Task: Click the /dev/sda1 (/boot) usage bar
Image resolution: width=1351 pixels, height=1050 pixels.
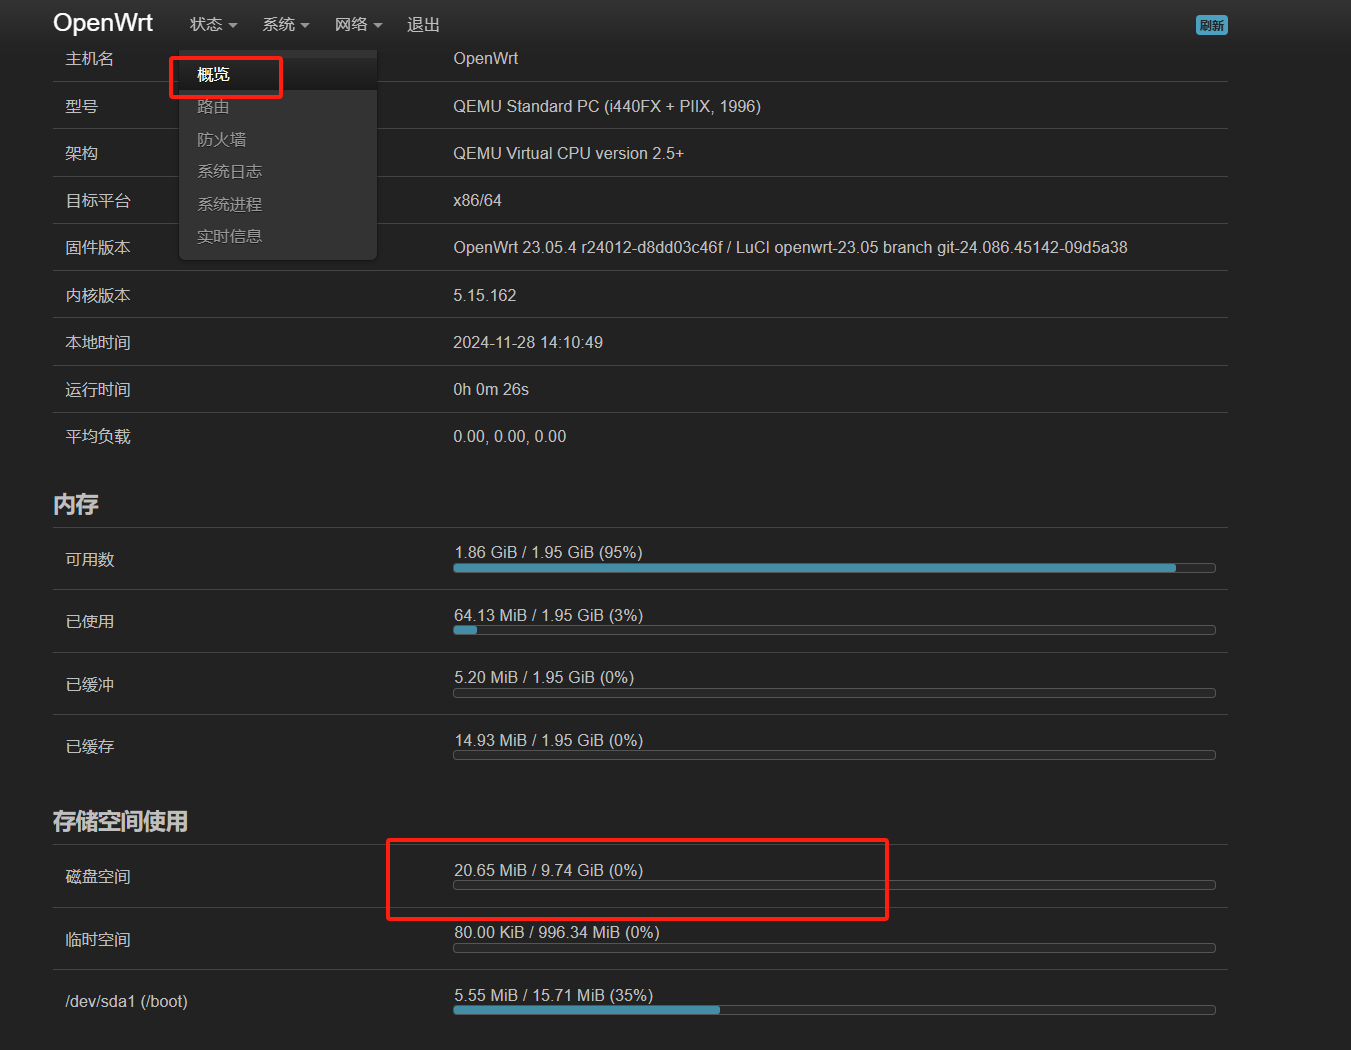Action: (x=834, y=1010)
